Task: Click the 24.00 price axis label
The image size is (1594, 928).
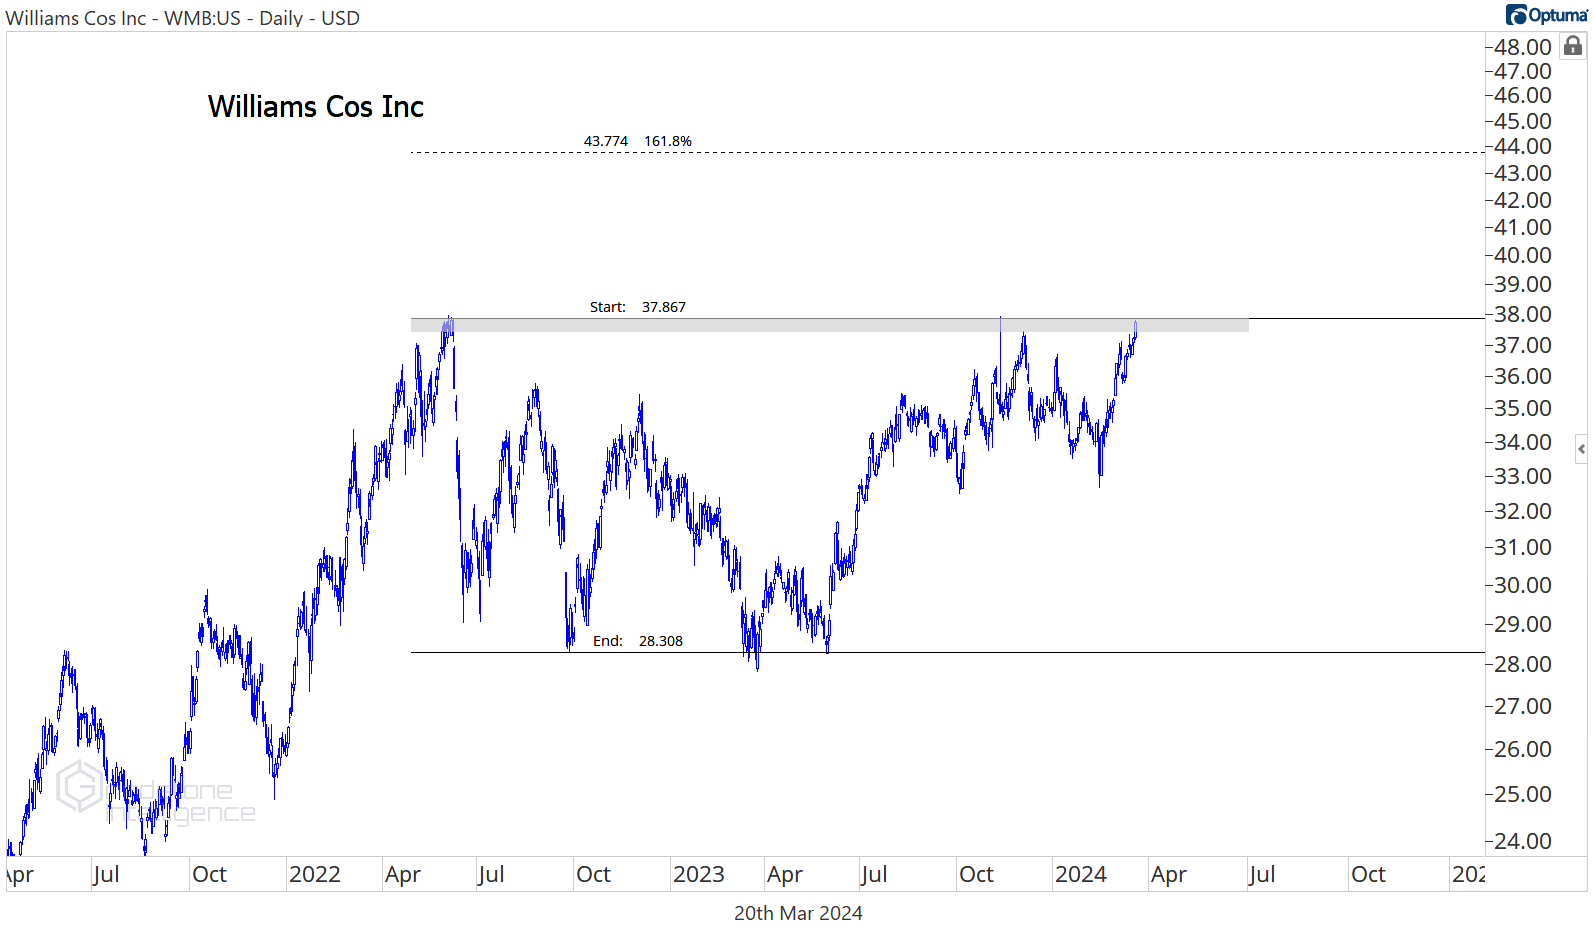Action: [x=1523, y=841]
